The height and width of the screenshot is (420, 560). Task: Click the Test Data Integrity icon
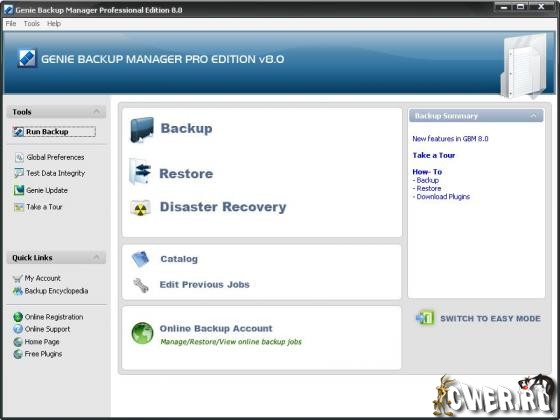pos(19,174)
